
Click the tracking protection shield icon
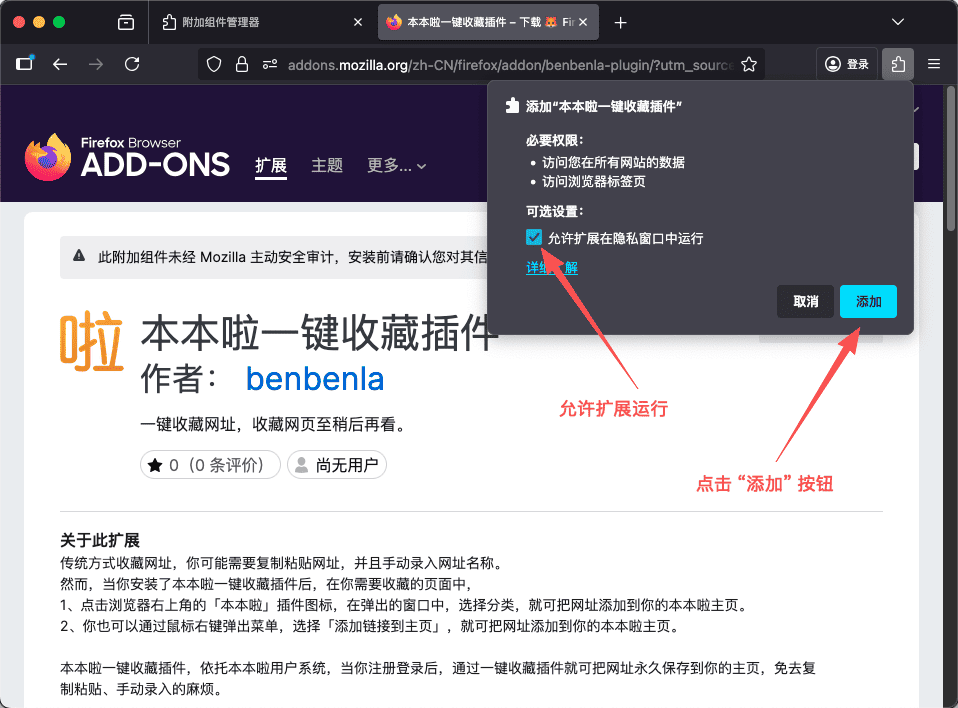(x=213, y=65)
